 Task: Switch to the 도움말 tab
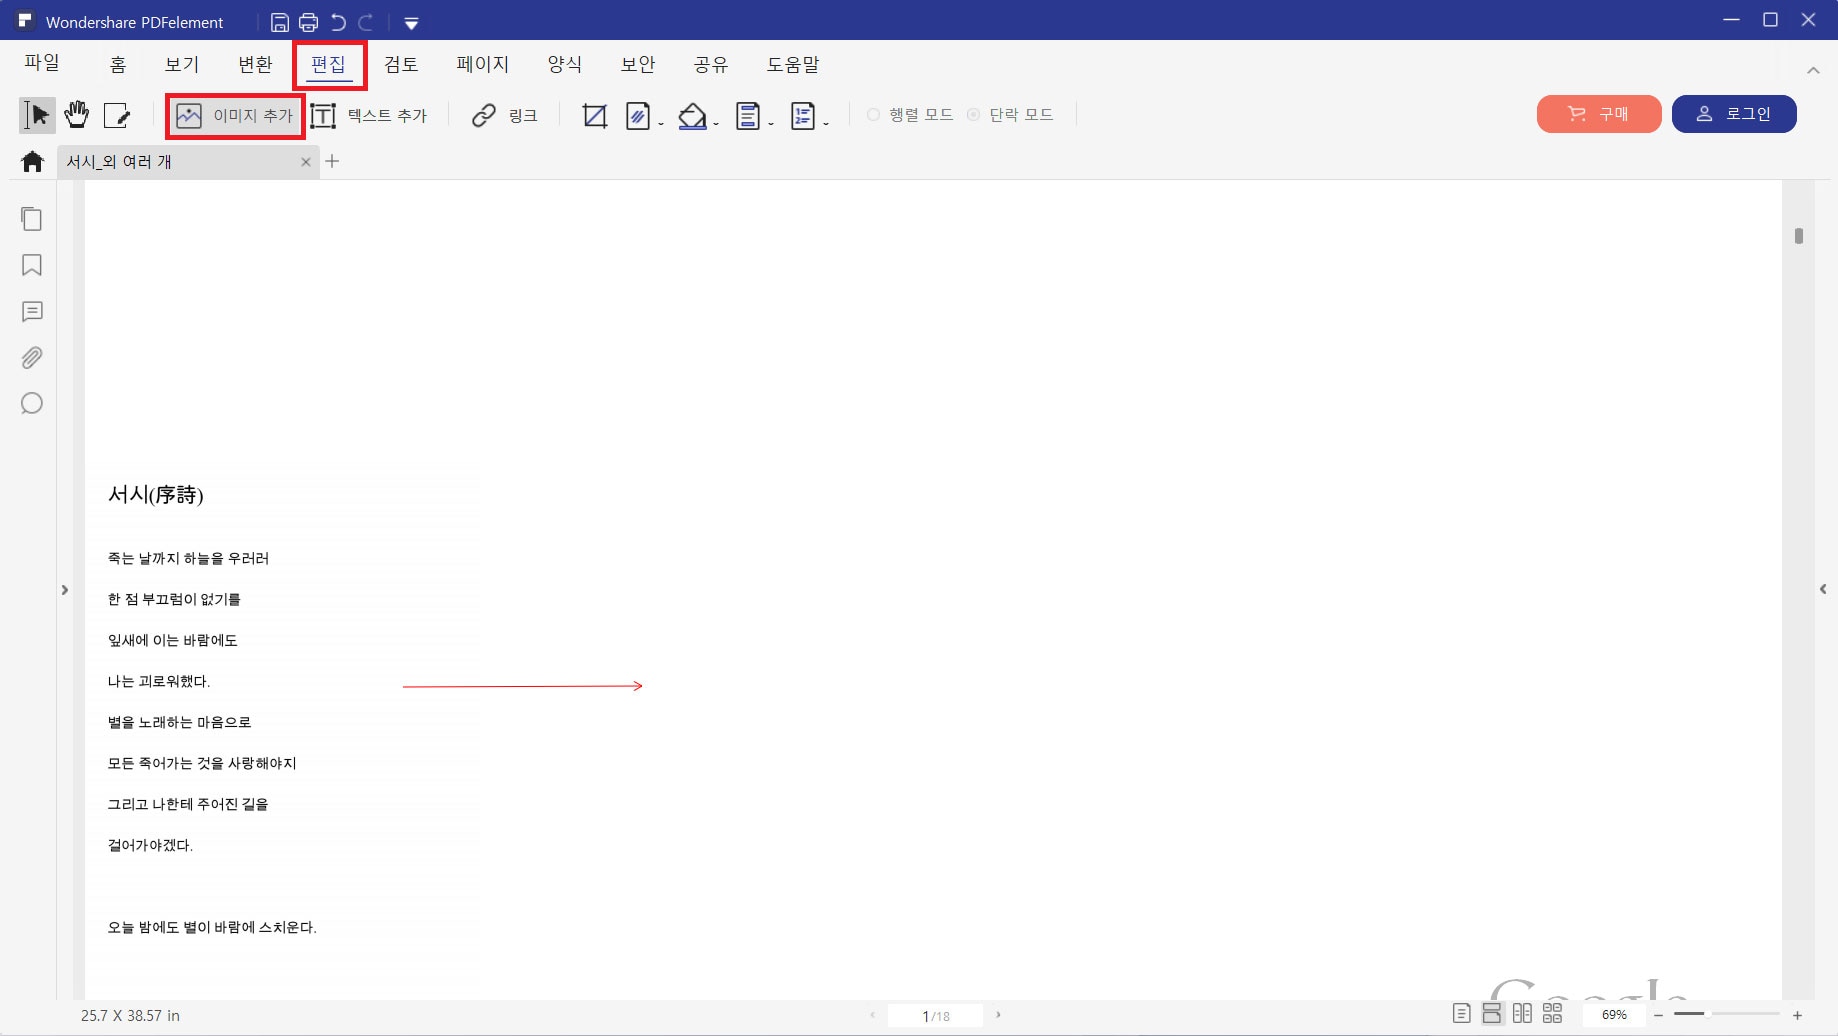click(x=793, y=65)
